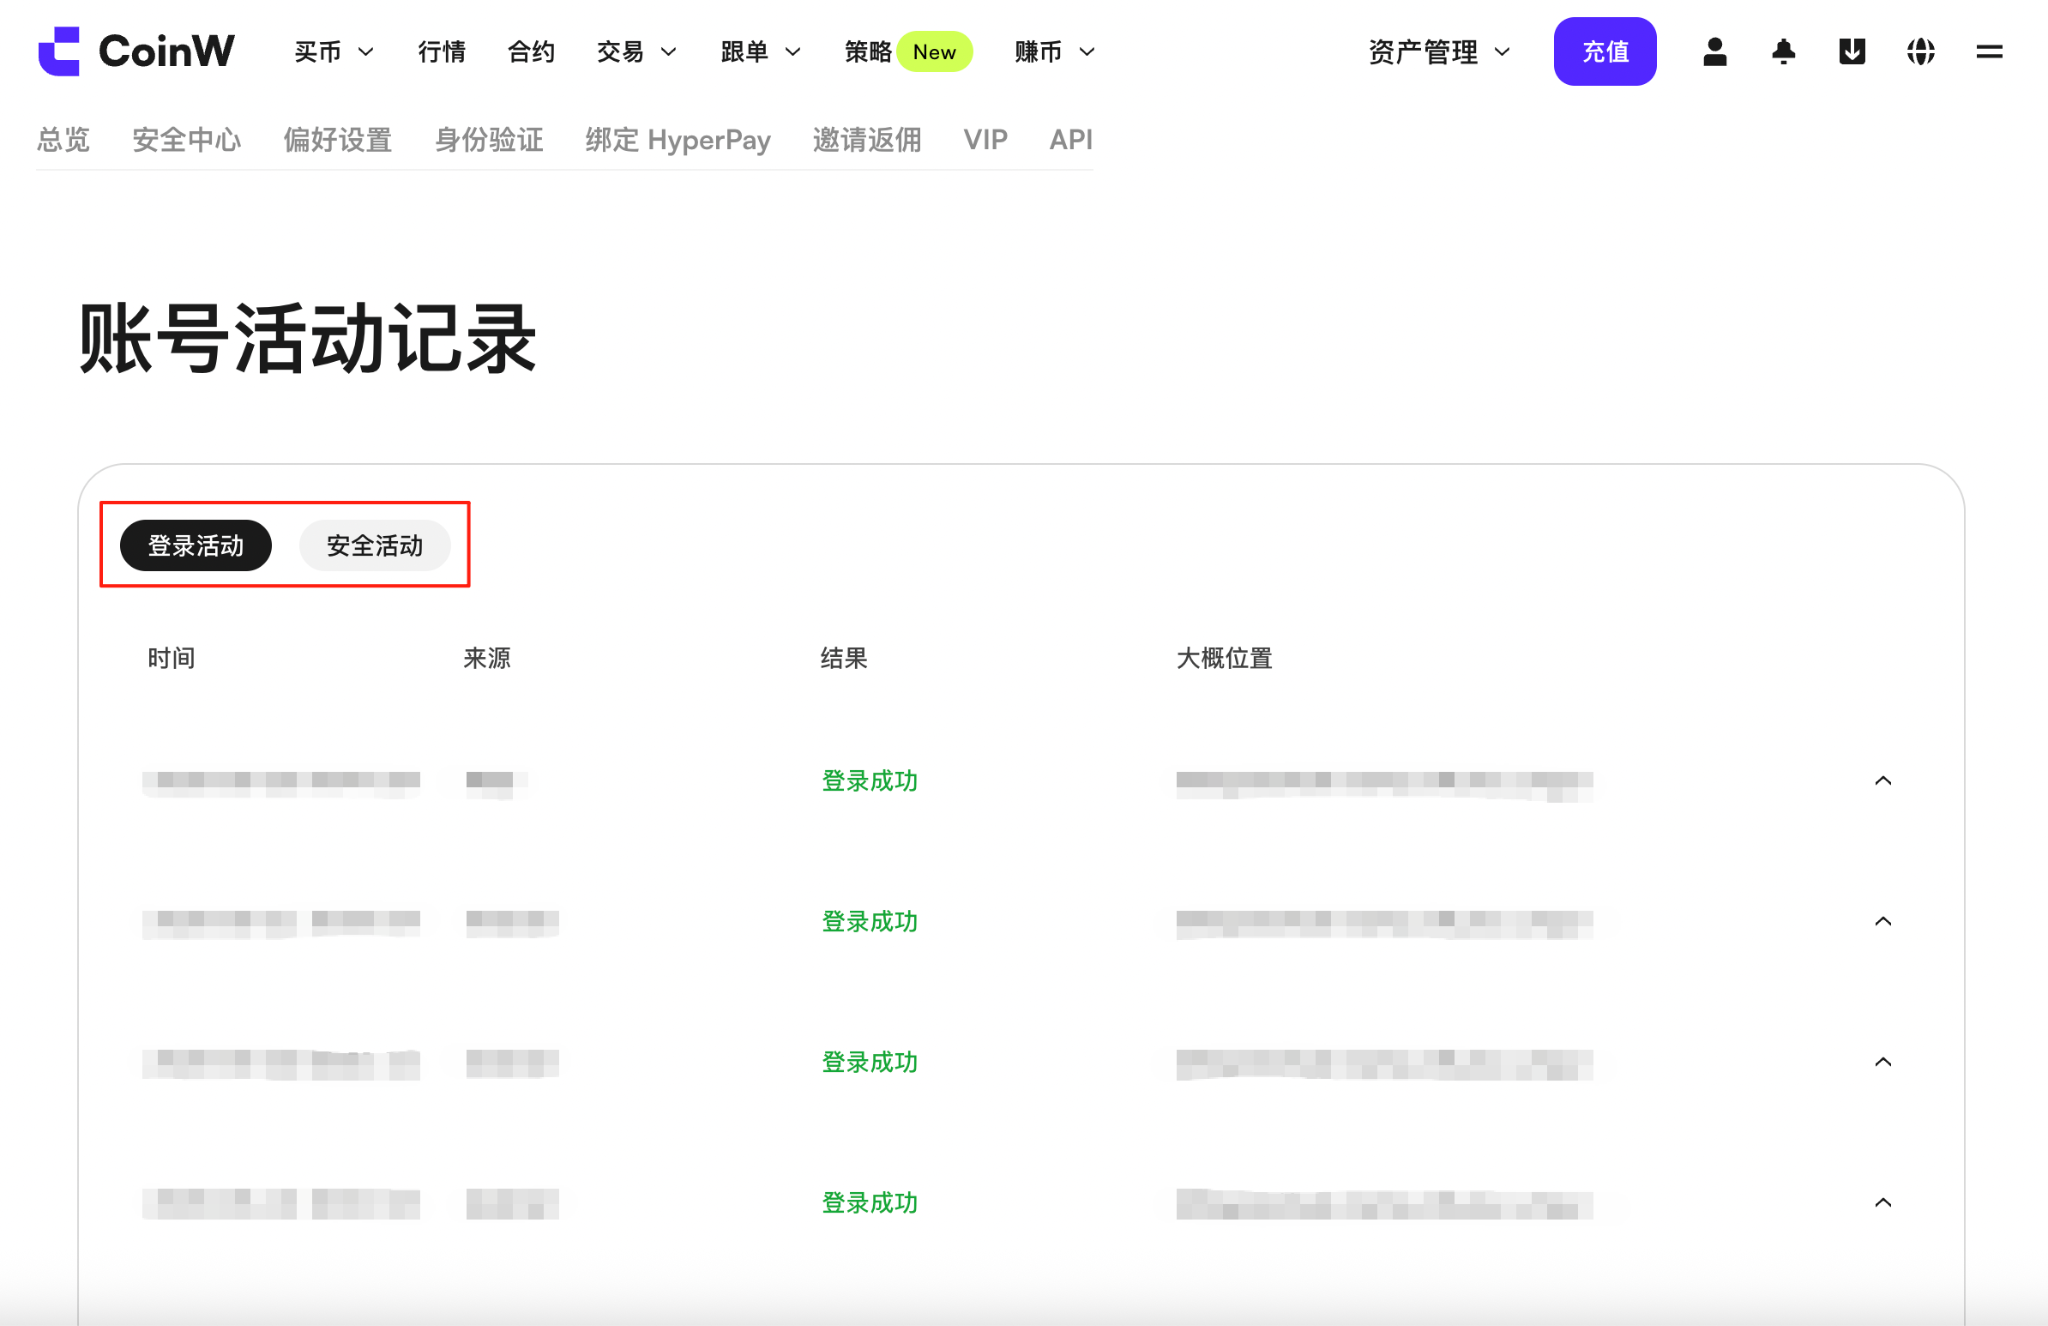
Task: Open the 策略 New menu item
Action: [908, 52]
